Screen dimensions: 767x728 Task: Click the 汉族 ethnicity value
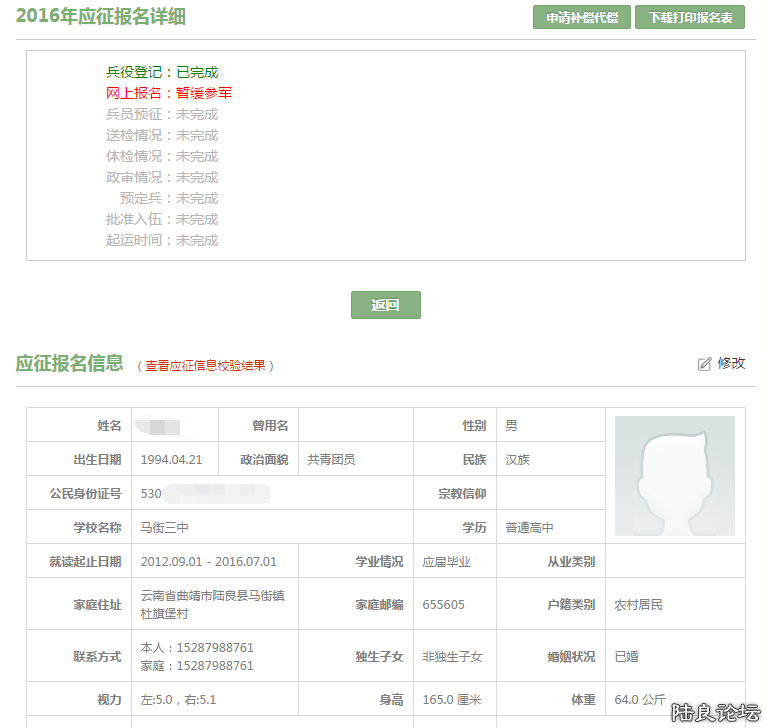point(518,459)
